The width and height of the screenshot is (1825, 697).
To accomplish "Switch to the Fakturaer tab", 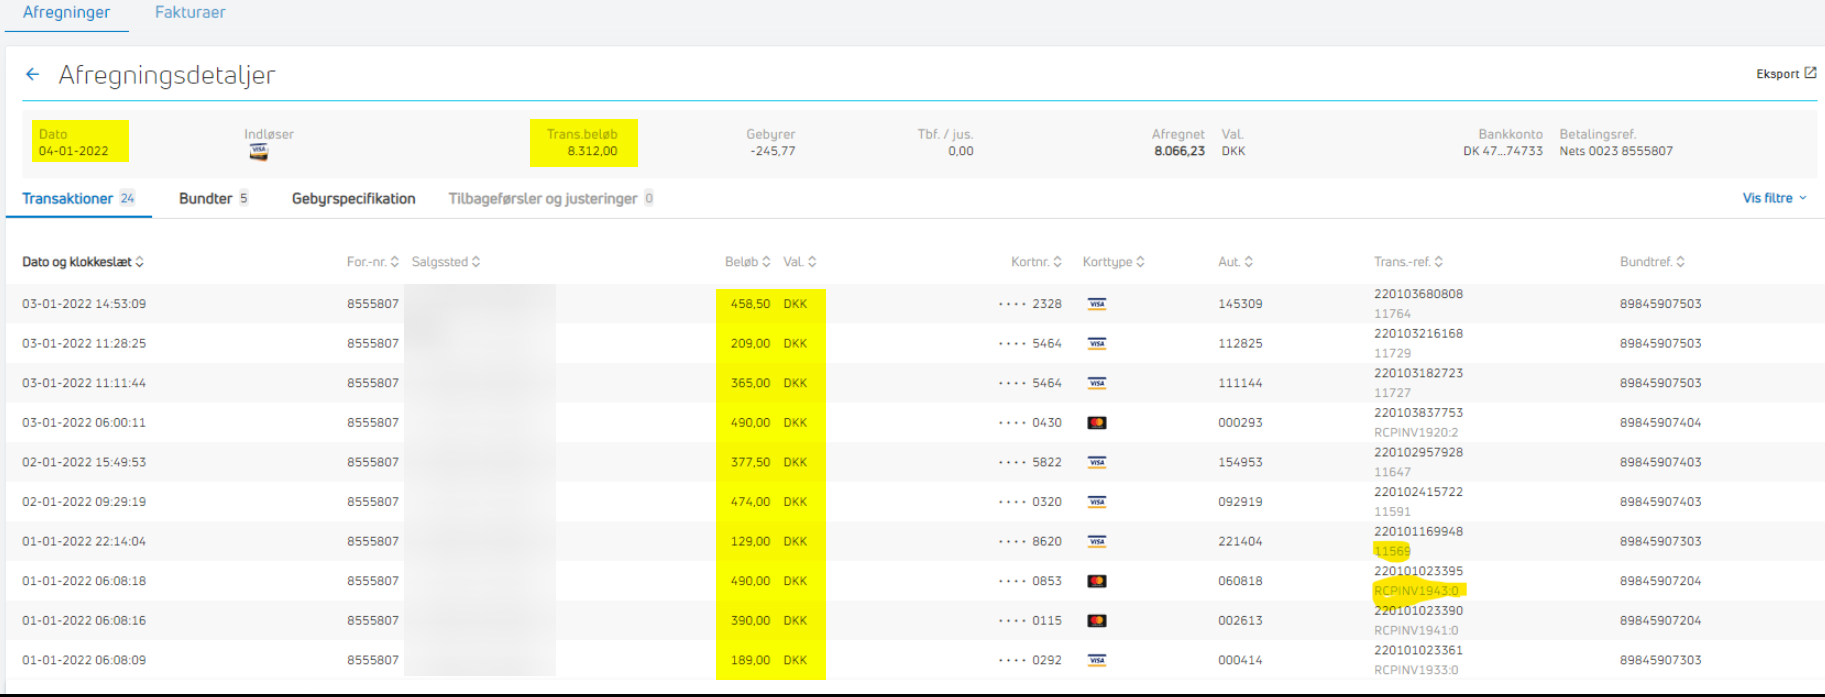I will click(190, 13).
